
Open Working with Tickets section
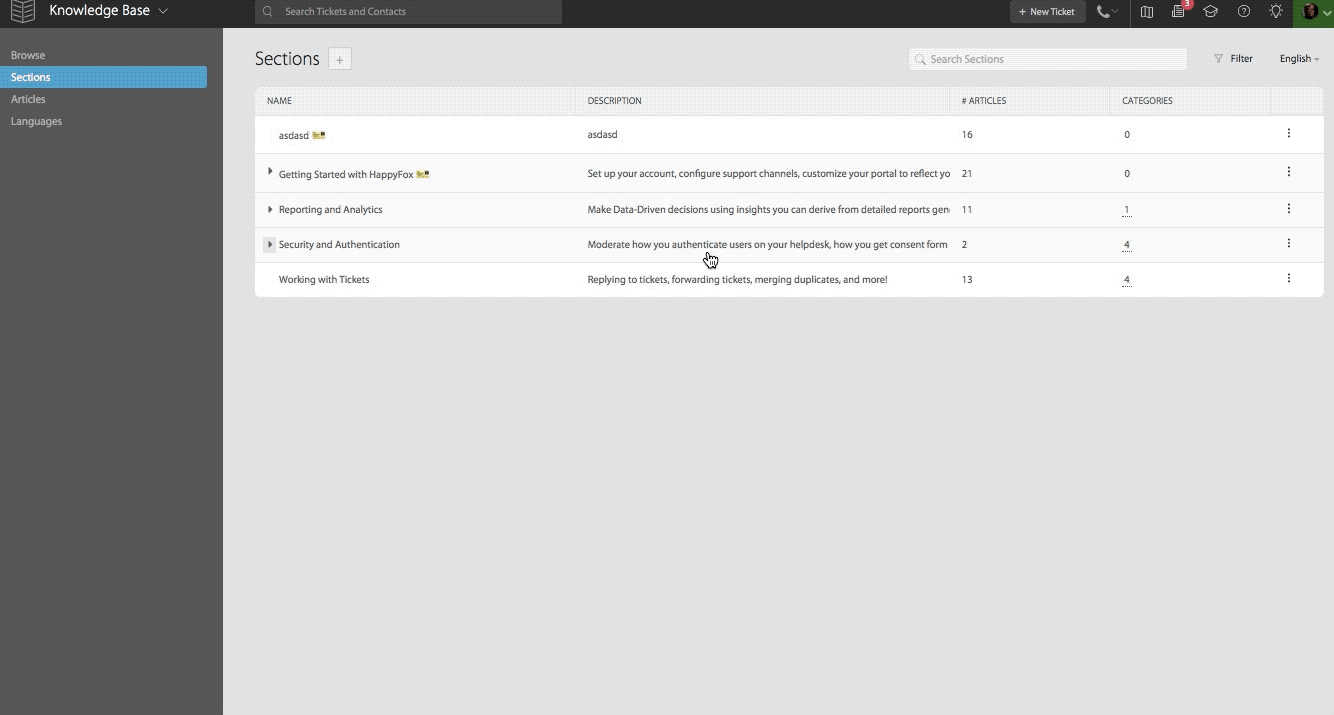click(324, 279)
